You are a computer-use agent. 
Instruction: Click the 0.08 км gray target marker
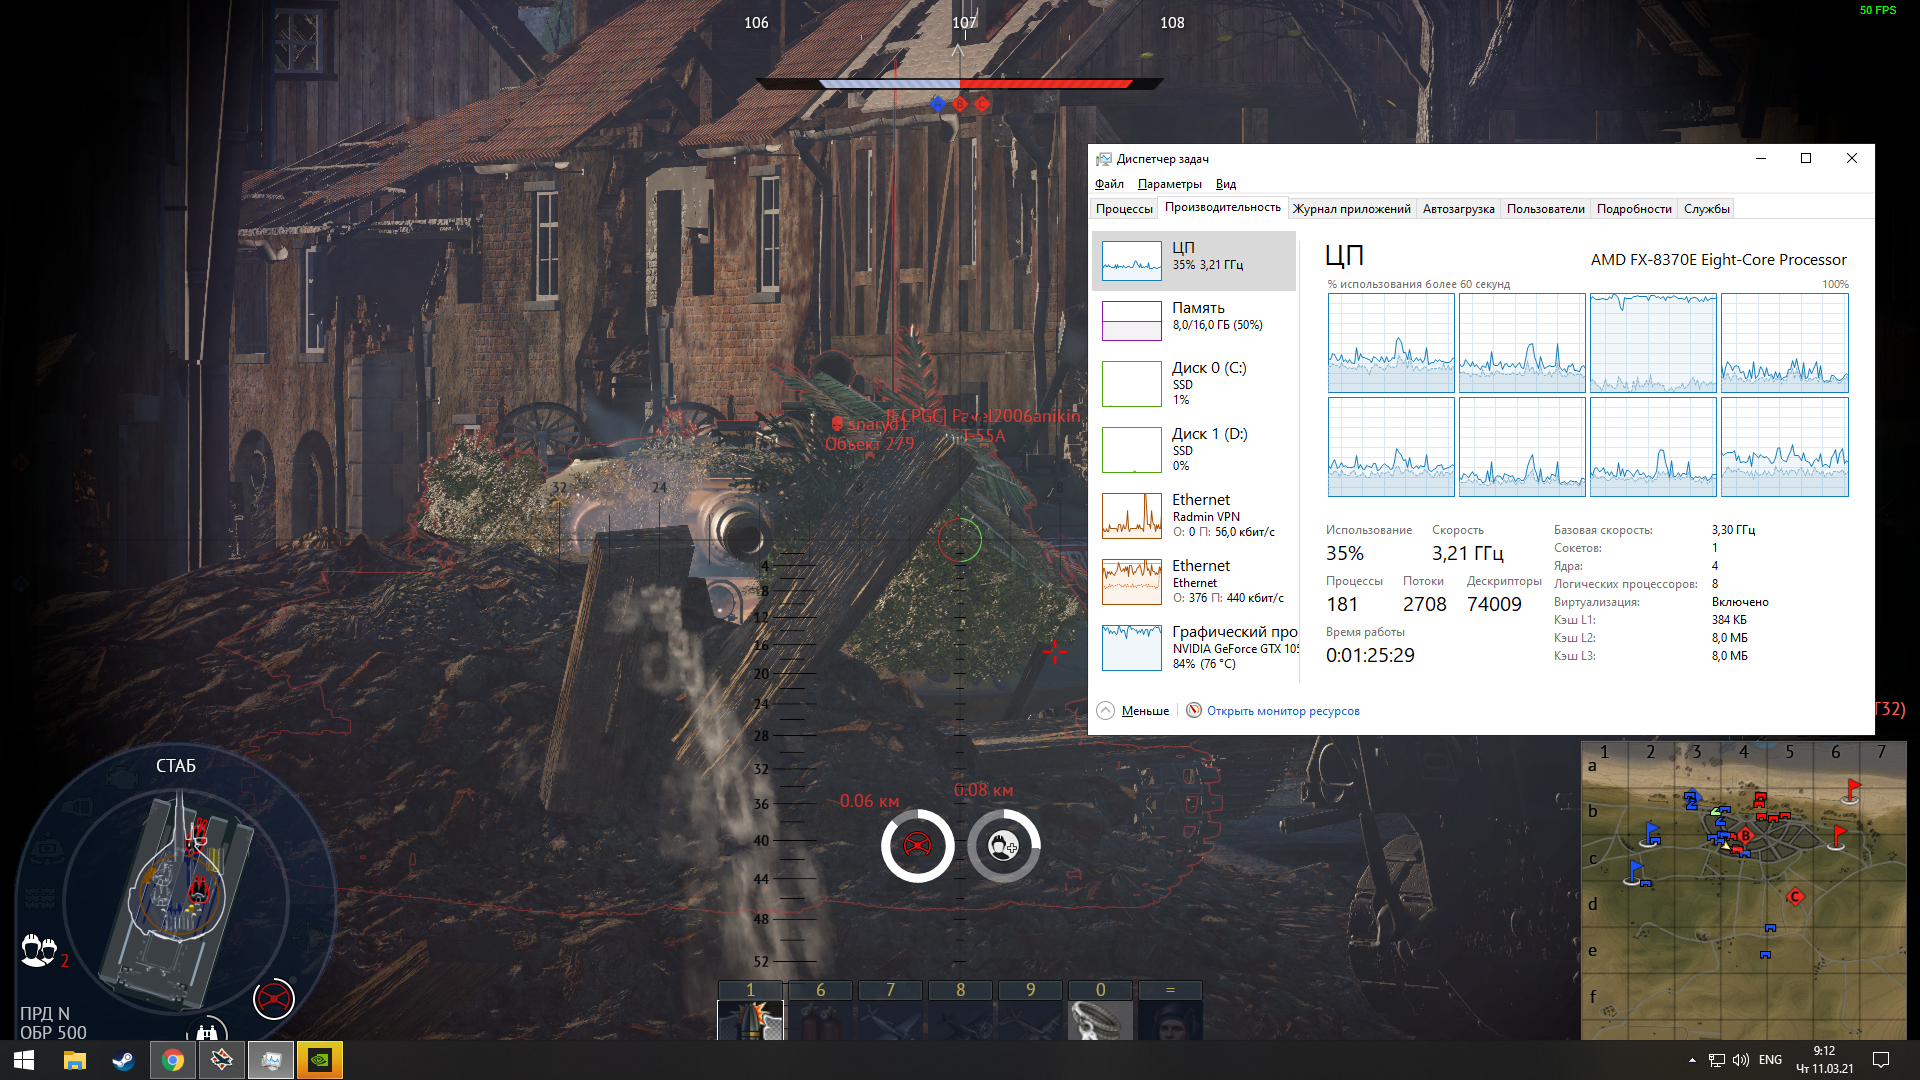pyautogui.click(x=1004, y=846)
